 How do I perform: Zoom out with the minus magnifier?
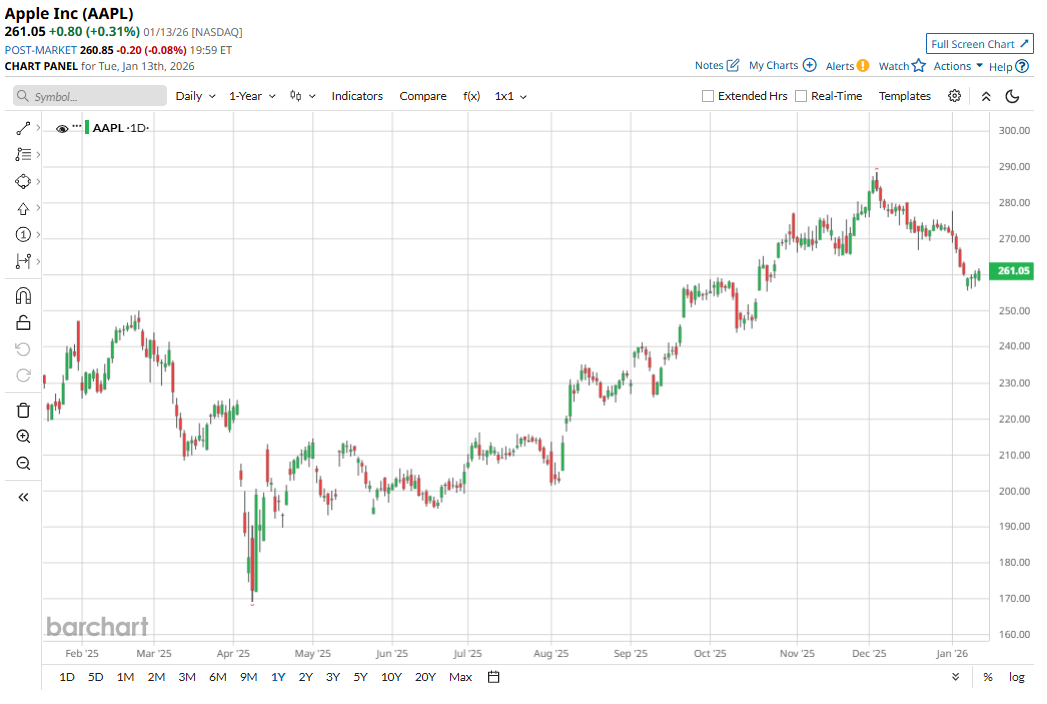(24, 463)
